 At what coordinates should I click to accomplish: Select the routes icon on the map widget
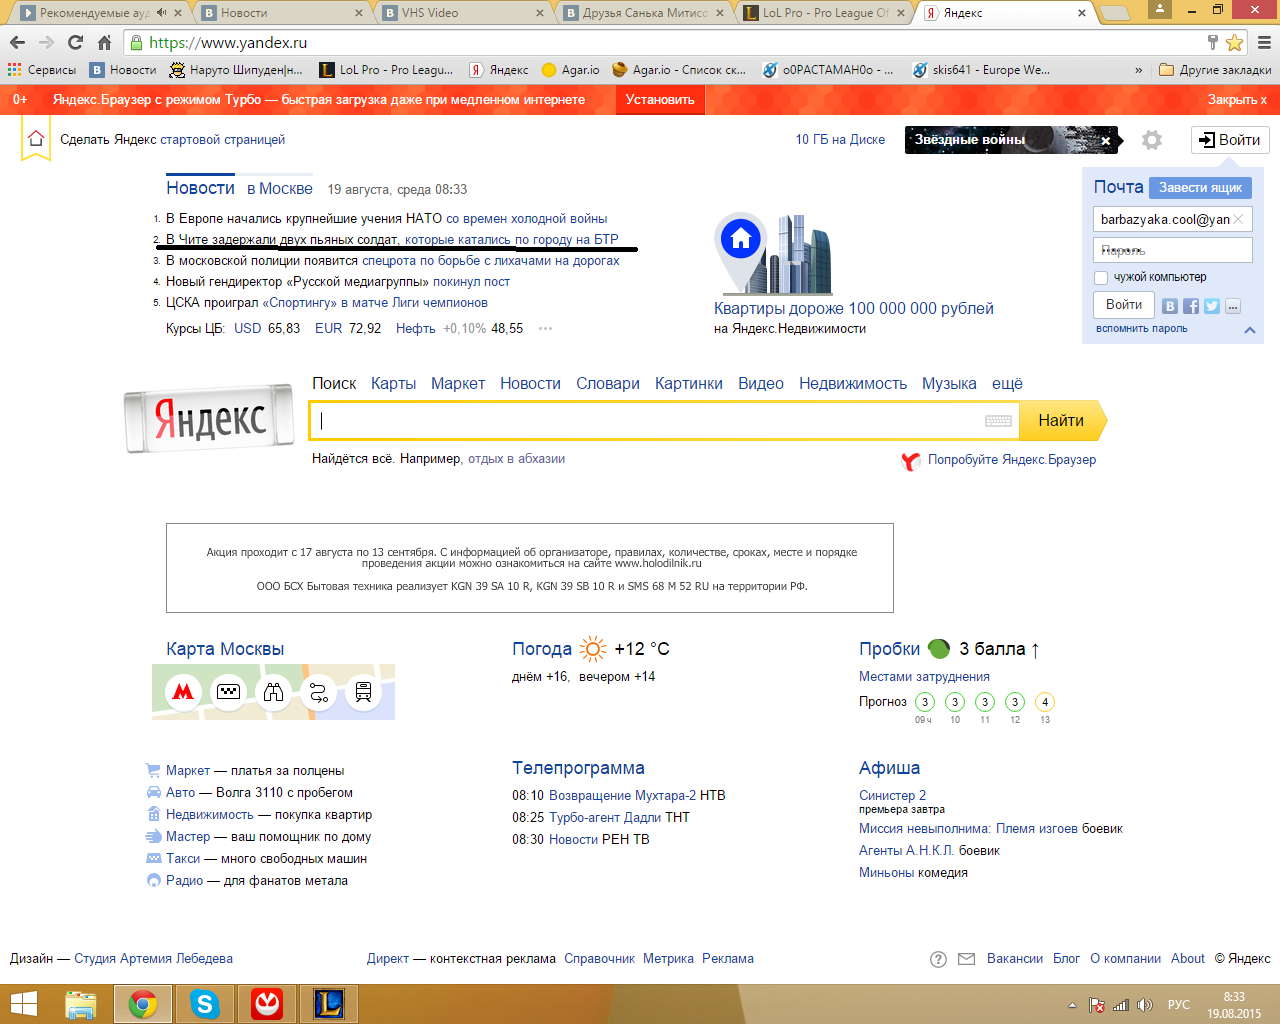point(318,691)
